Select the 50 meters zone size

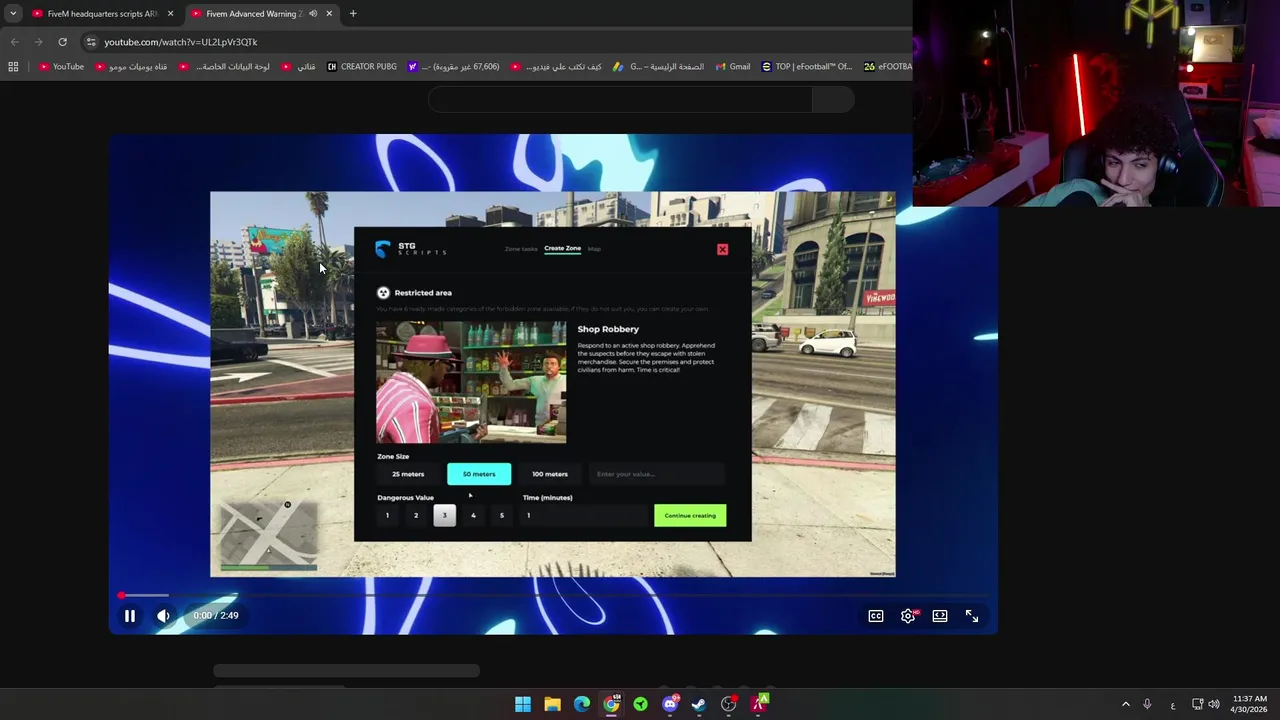point(479,474)
